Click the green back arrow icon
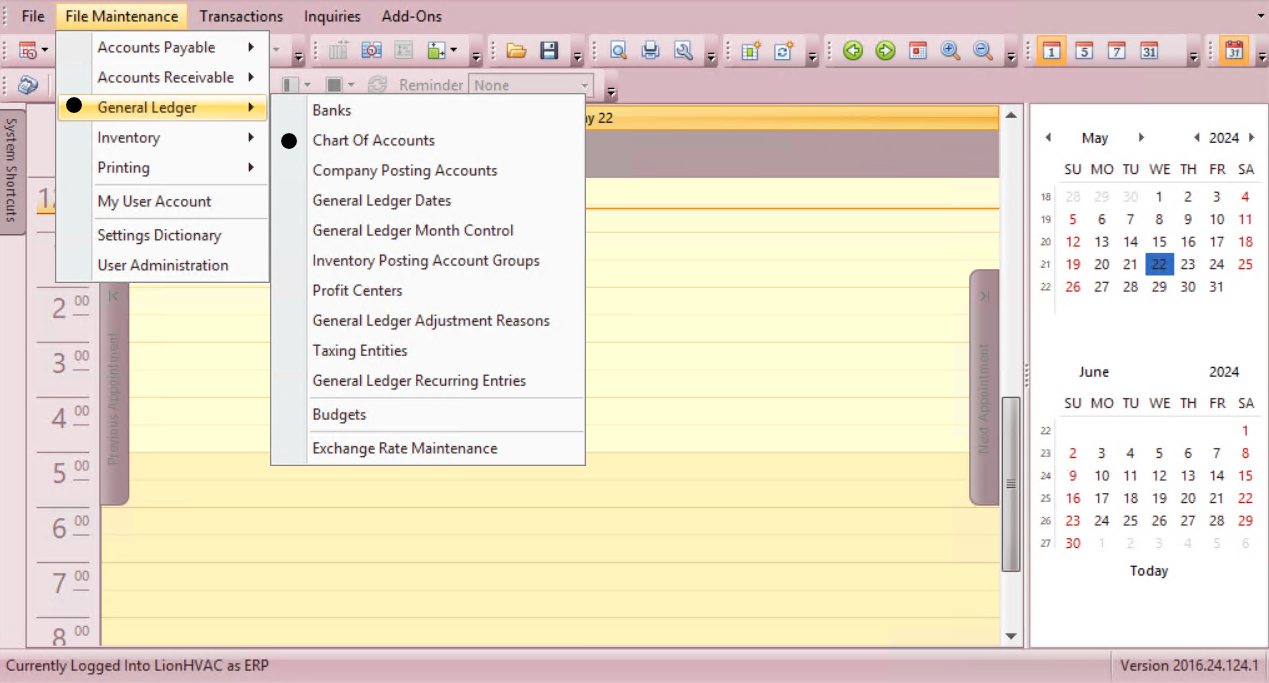This screenshot has width=1269, height=683. [x=853, y=51]
